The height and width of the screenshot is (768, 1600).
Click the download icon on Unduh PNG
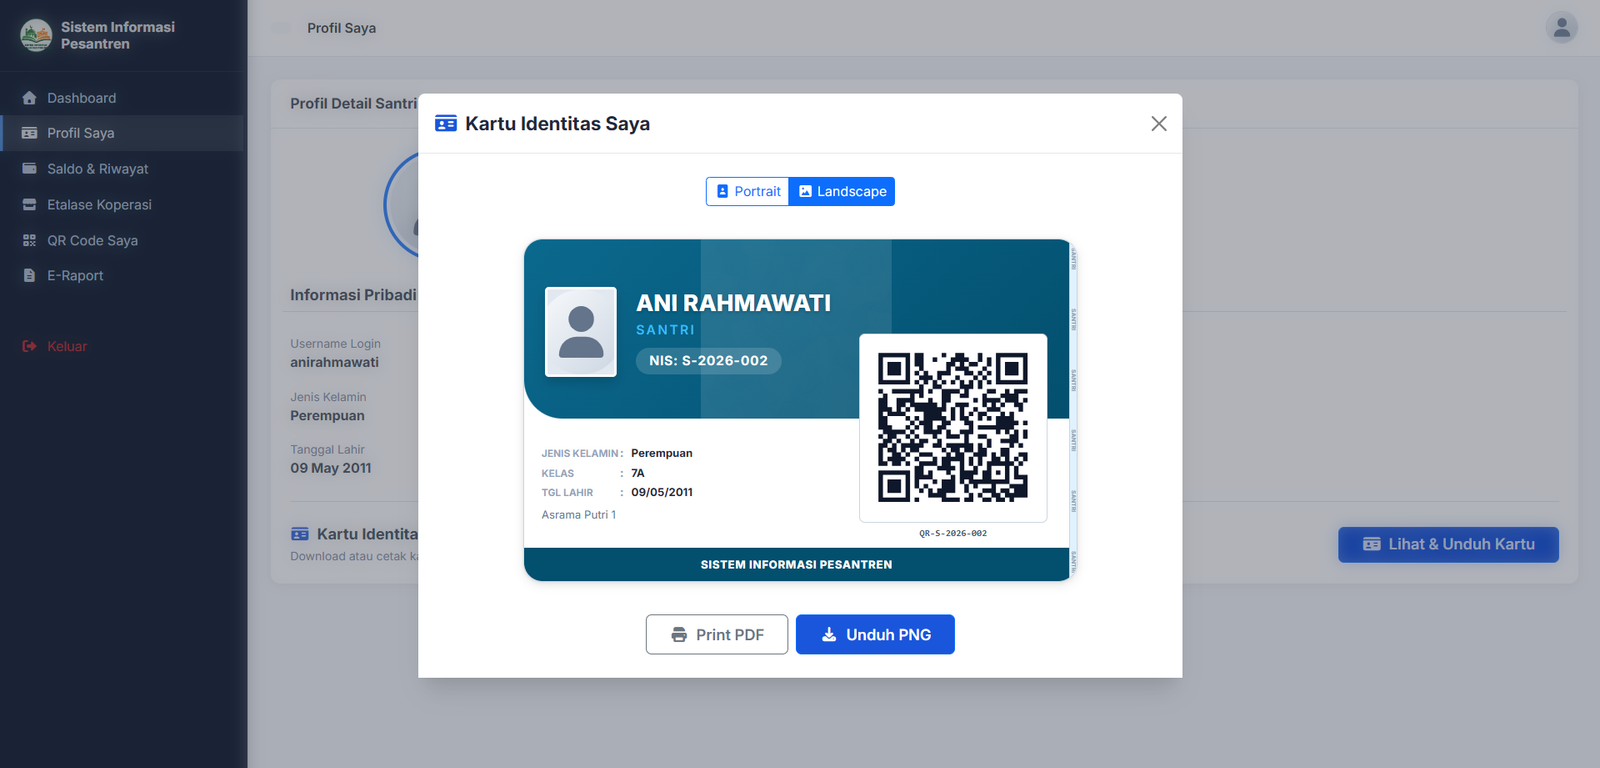(829, 635)
